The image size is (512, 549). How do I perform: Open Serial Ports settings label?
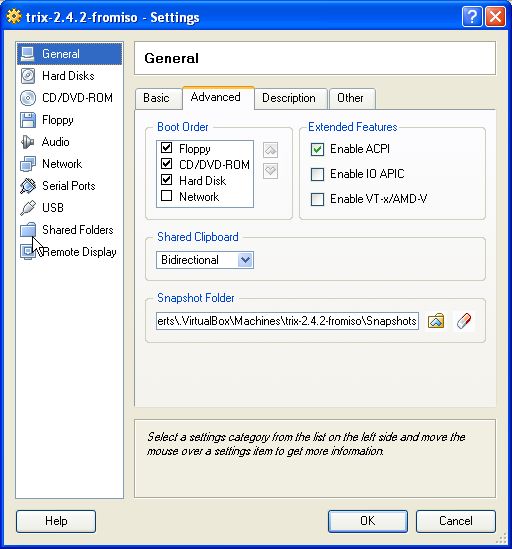[69, 186]
